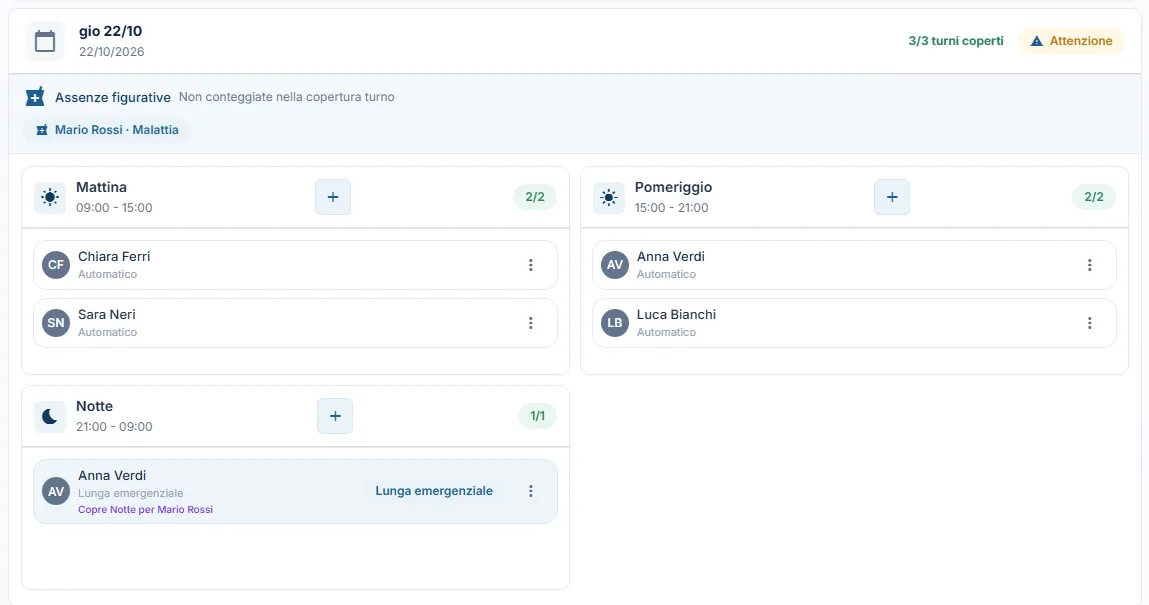Click the 2/2 coverage badge for Pomeriggio
The width and height of the screenshot is (1149, 605).
tap(1093, 197)
